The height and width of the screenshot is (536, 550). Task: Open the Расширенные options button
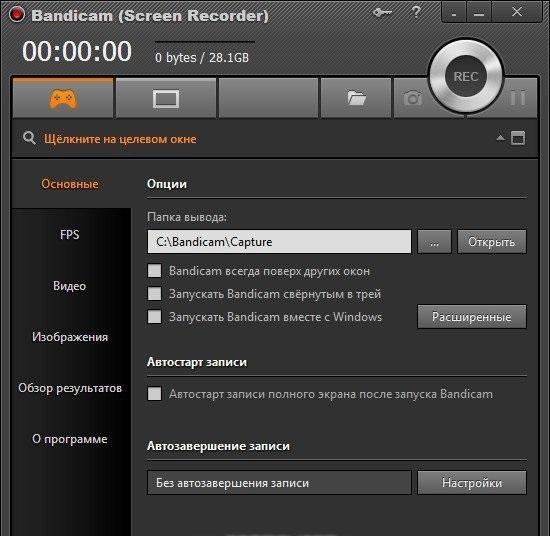coord(472,317)
